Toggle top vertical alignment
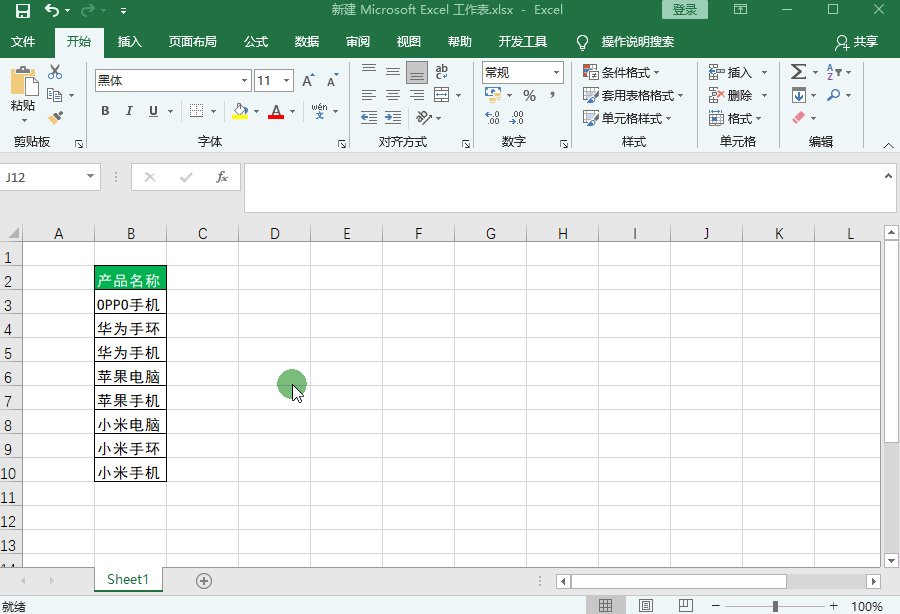Viewport: 900px width, 614px height. click(369, 72)
